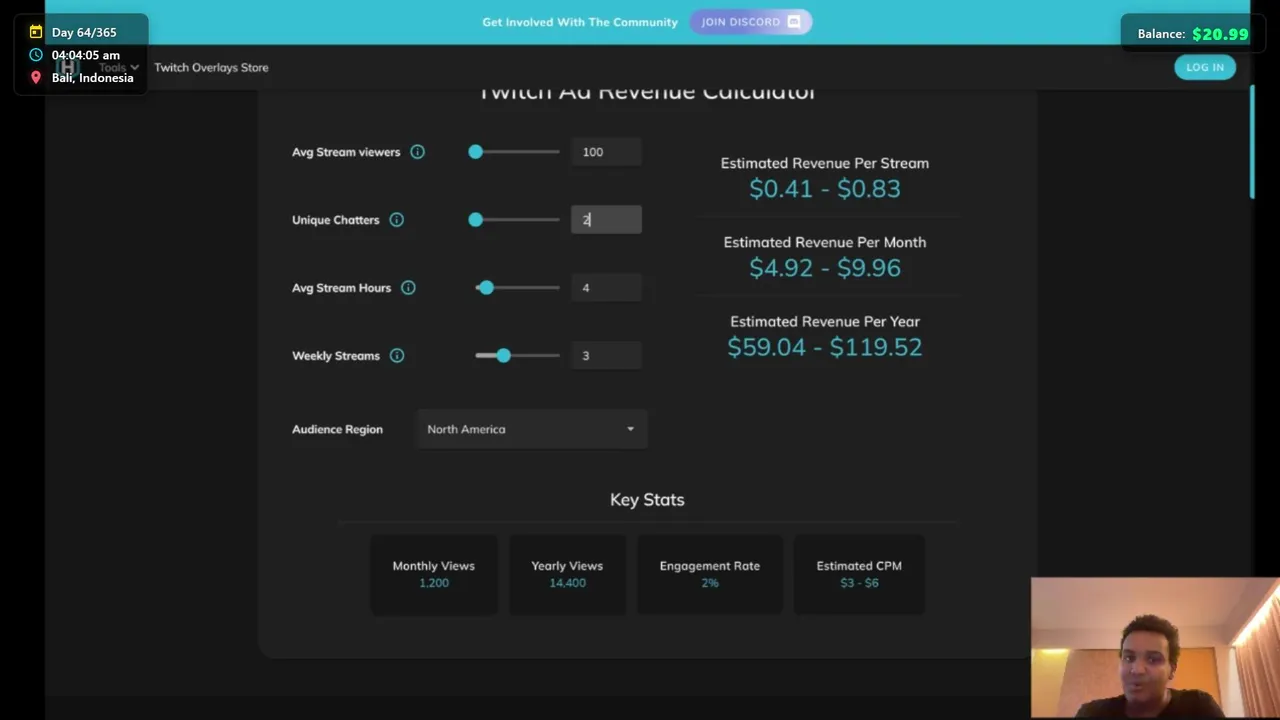The height and width of the screenshot is (720, 1280).
Task: Click the page scrollbar on the right
Action: (x=1252, y=142)
